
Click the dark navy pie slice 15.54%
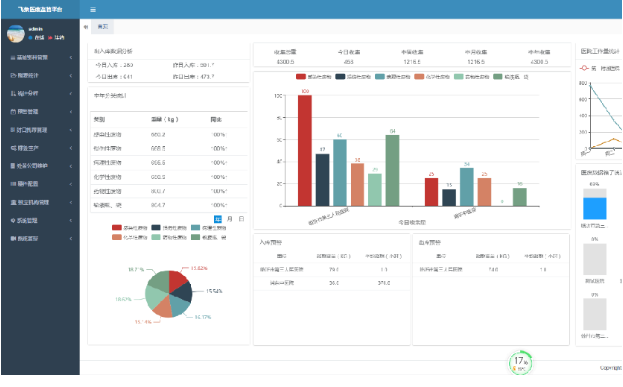pyautogui.click(x=184, y=293)
